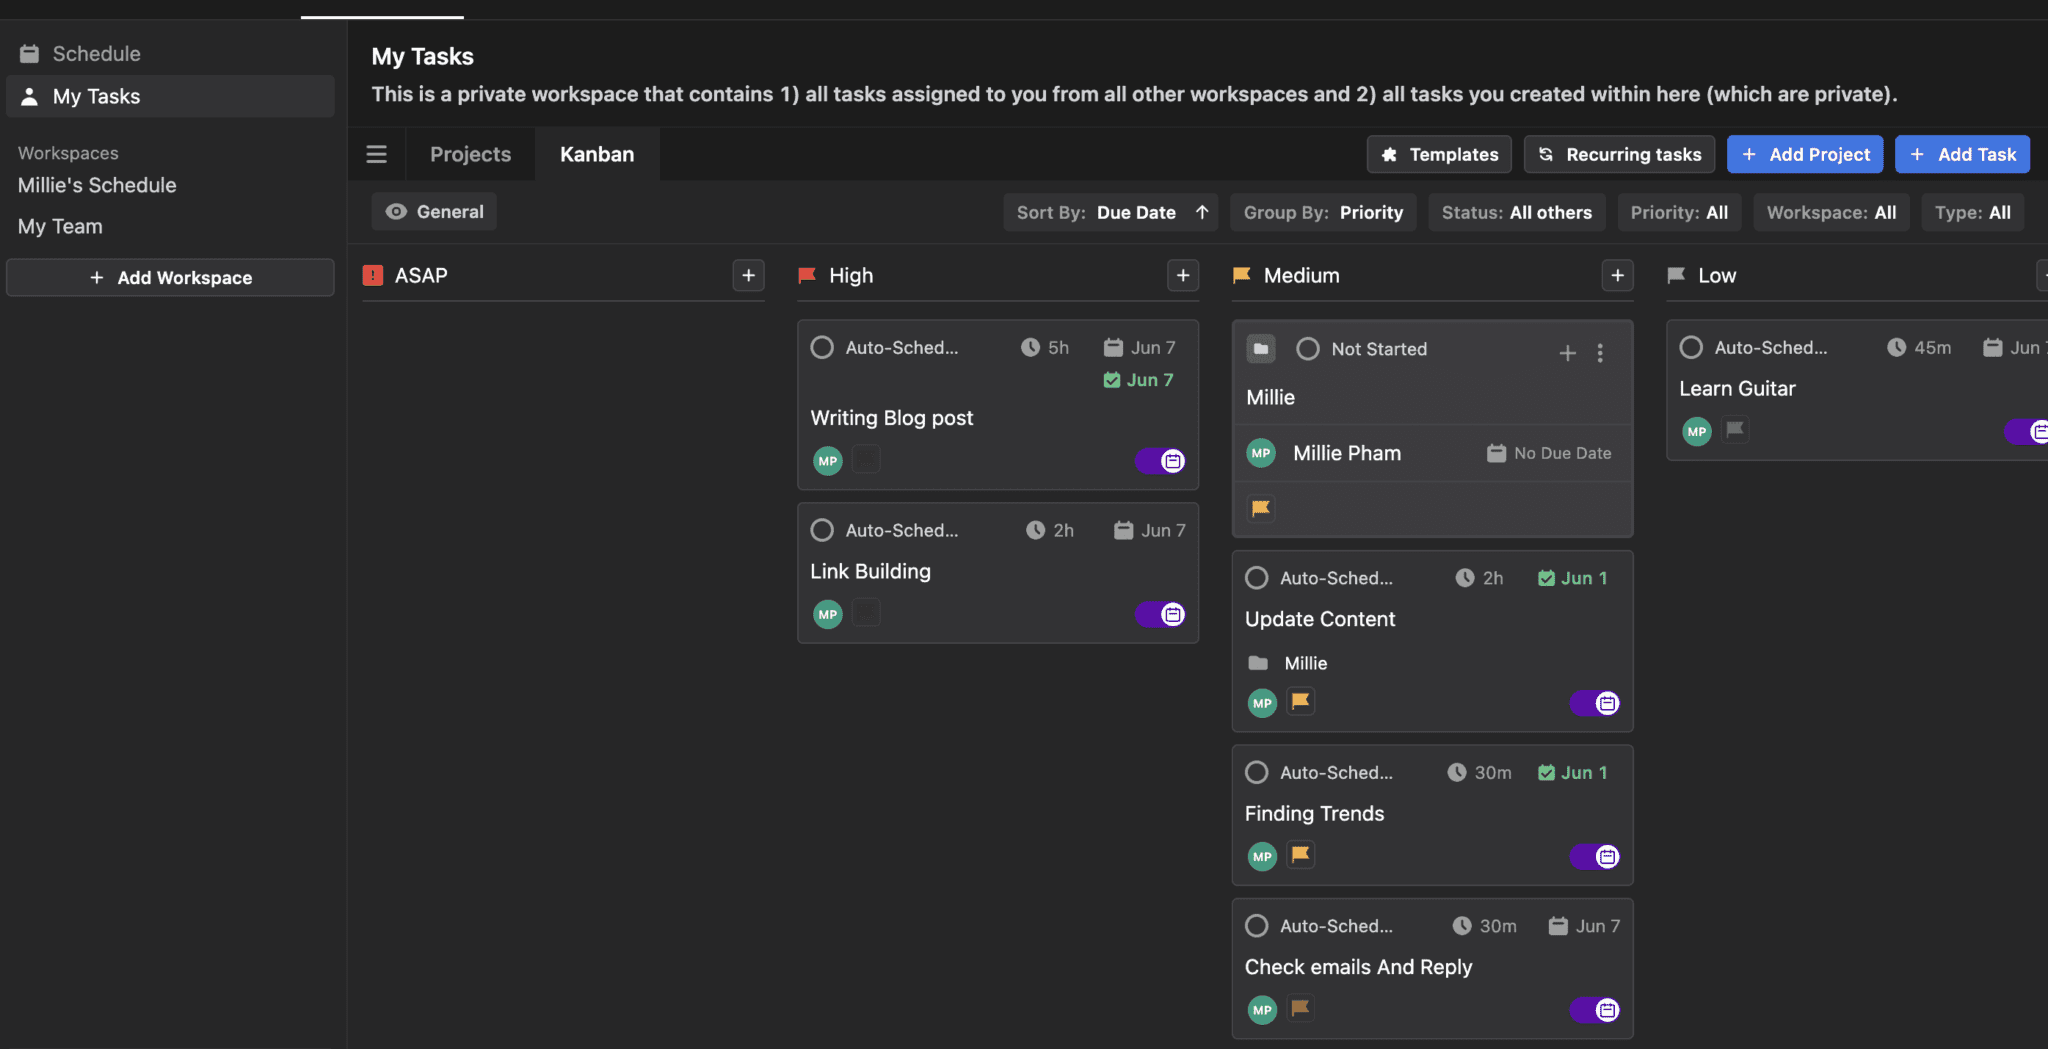Image resolution: width=2048 pixels, height=1049 pixels.
Task: Open the Templates dialog
Action: click(x=1438, y=154)
